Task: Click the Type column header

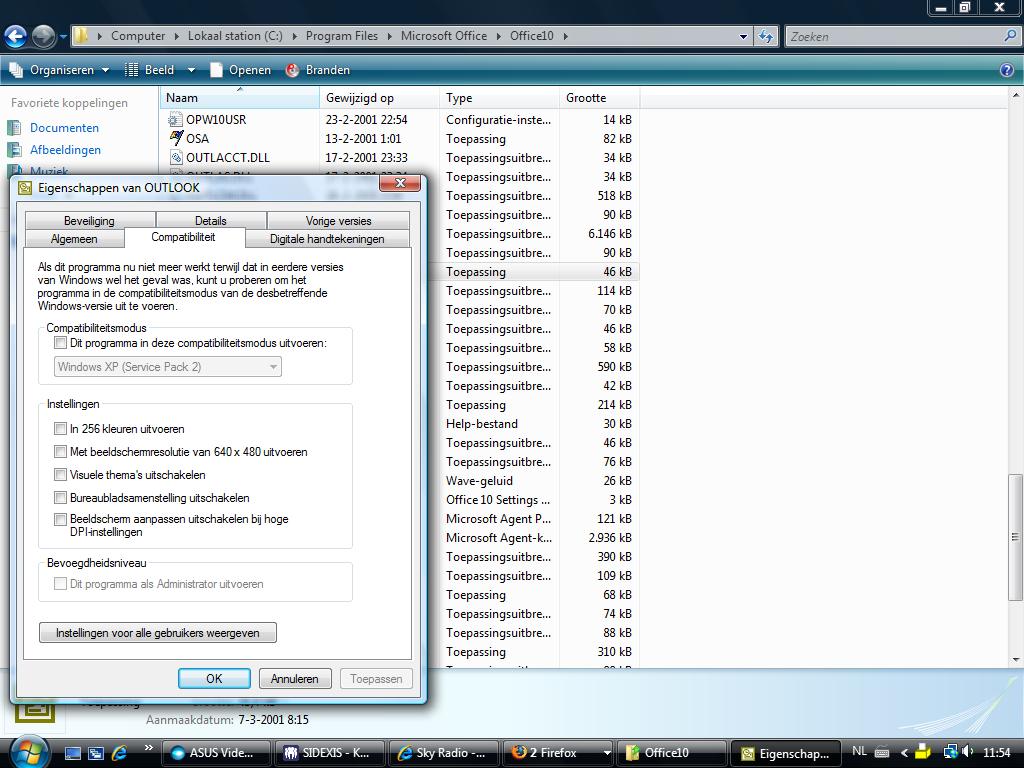Action: pos(500,98)
